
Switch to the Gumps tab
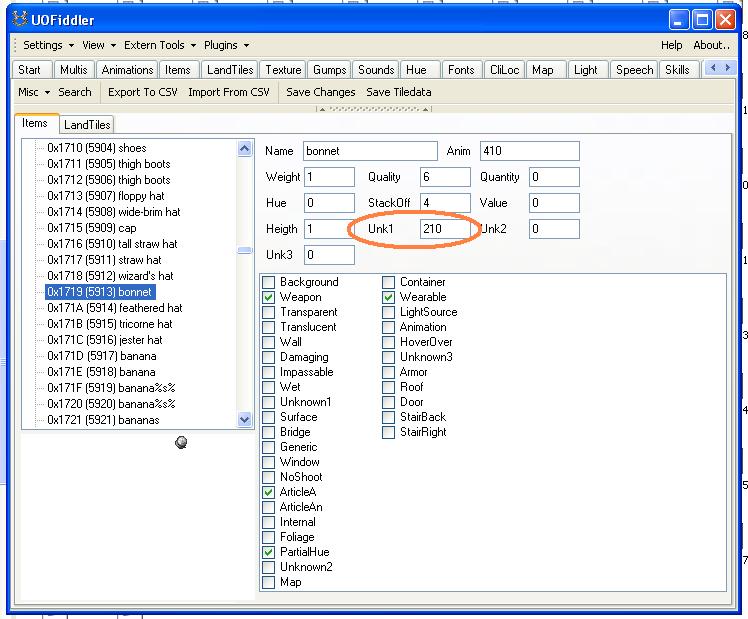click(x=330, y=70)
